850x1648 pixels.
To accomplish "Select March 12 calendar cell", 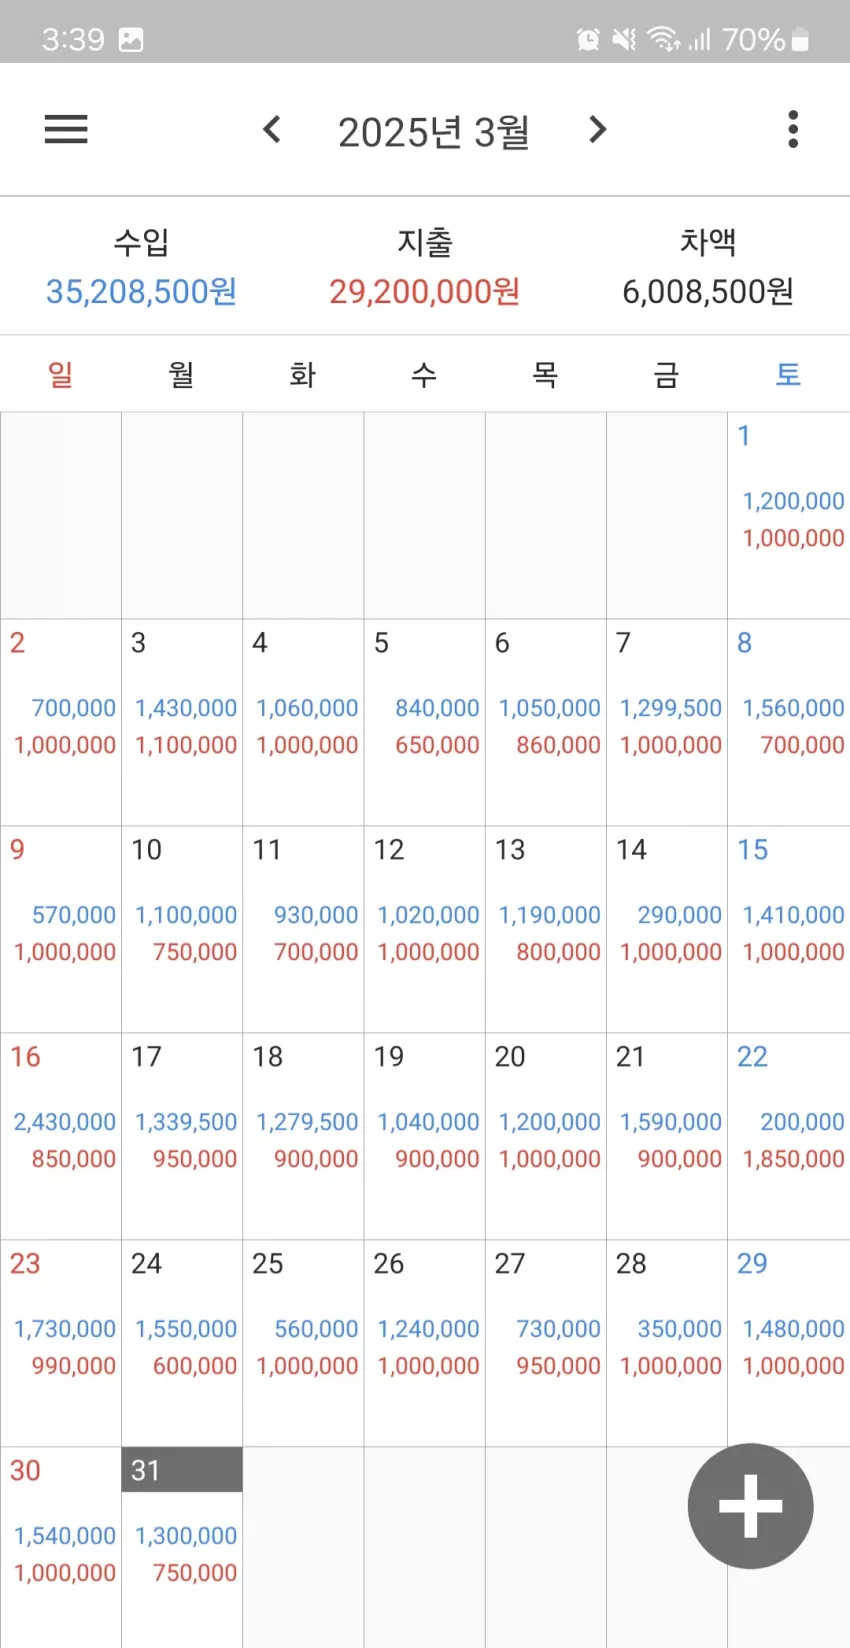I will [x=425, y=929].
